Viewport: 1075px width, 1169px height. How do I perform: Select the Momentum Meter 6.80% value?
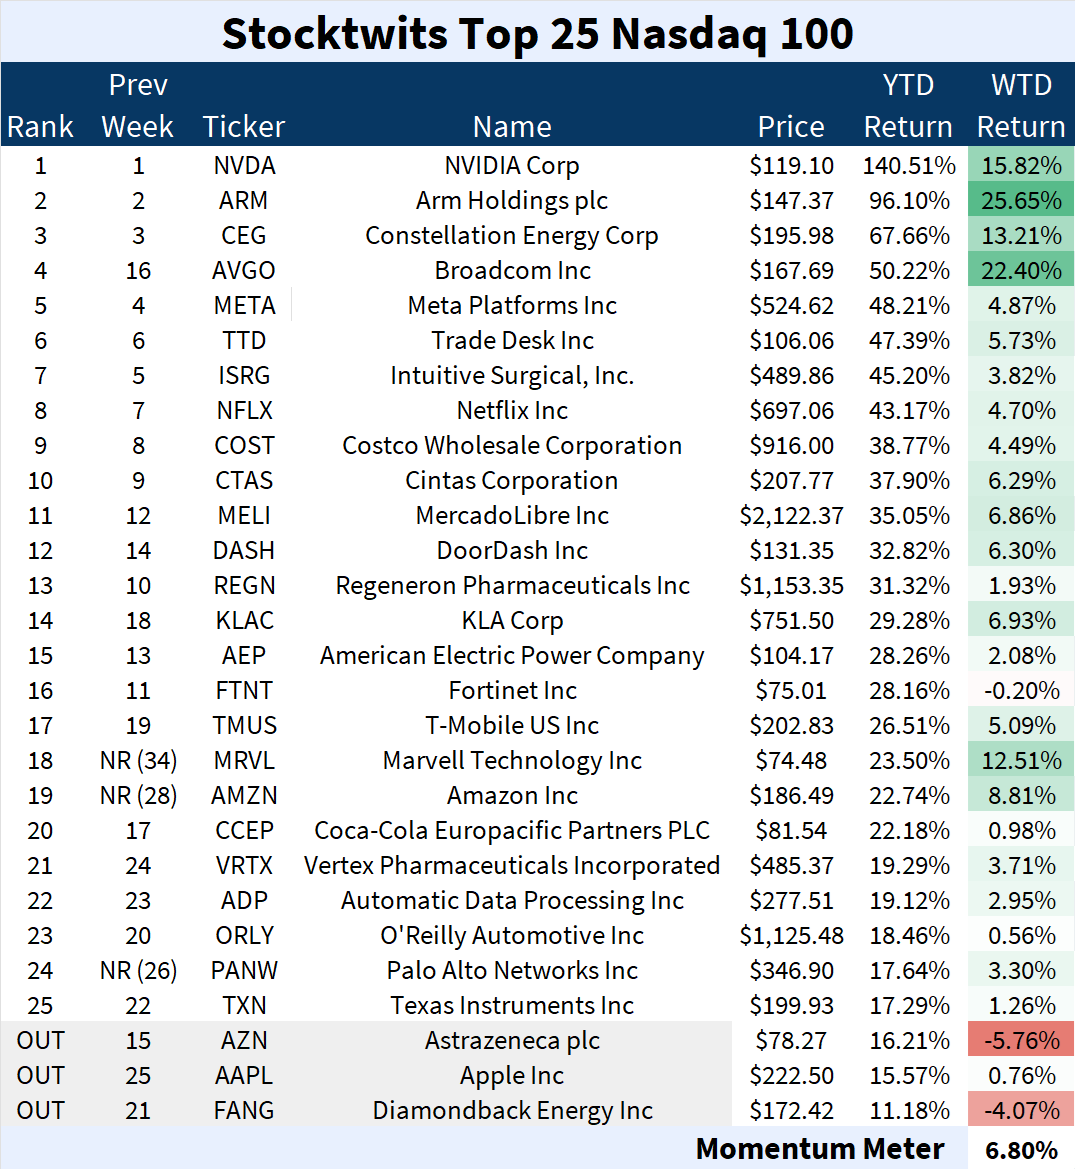coord(1020,1150)
